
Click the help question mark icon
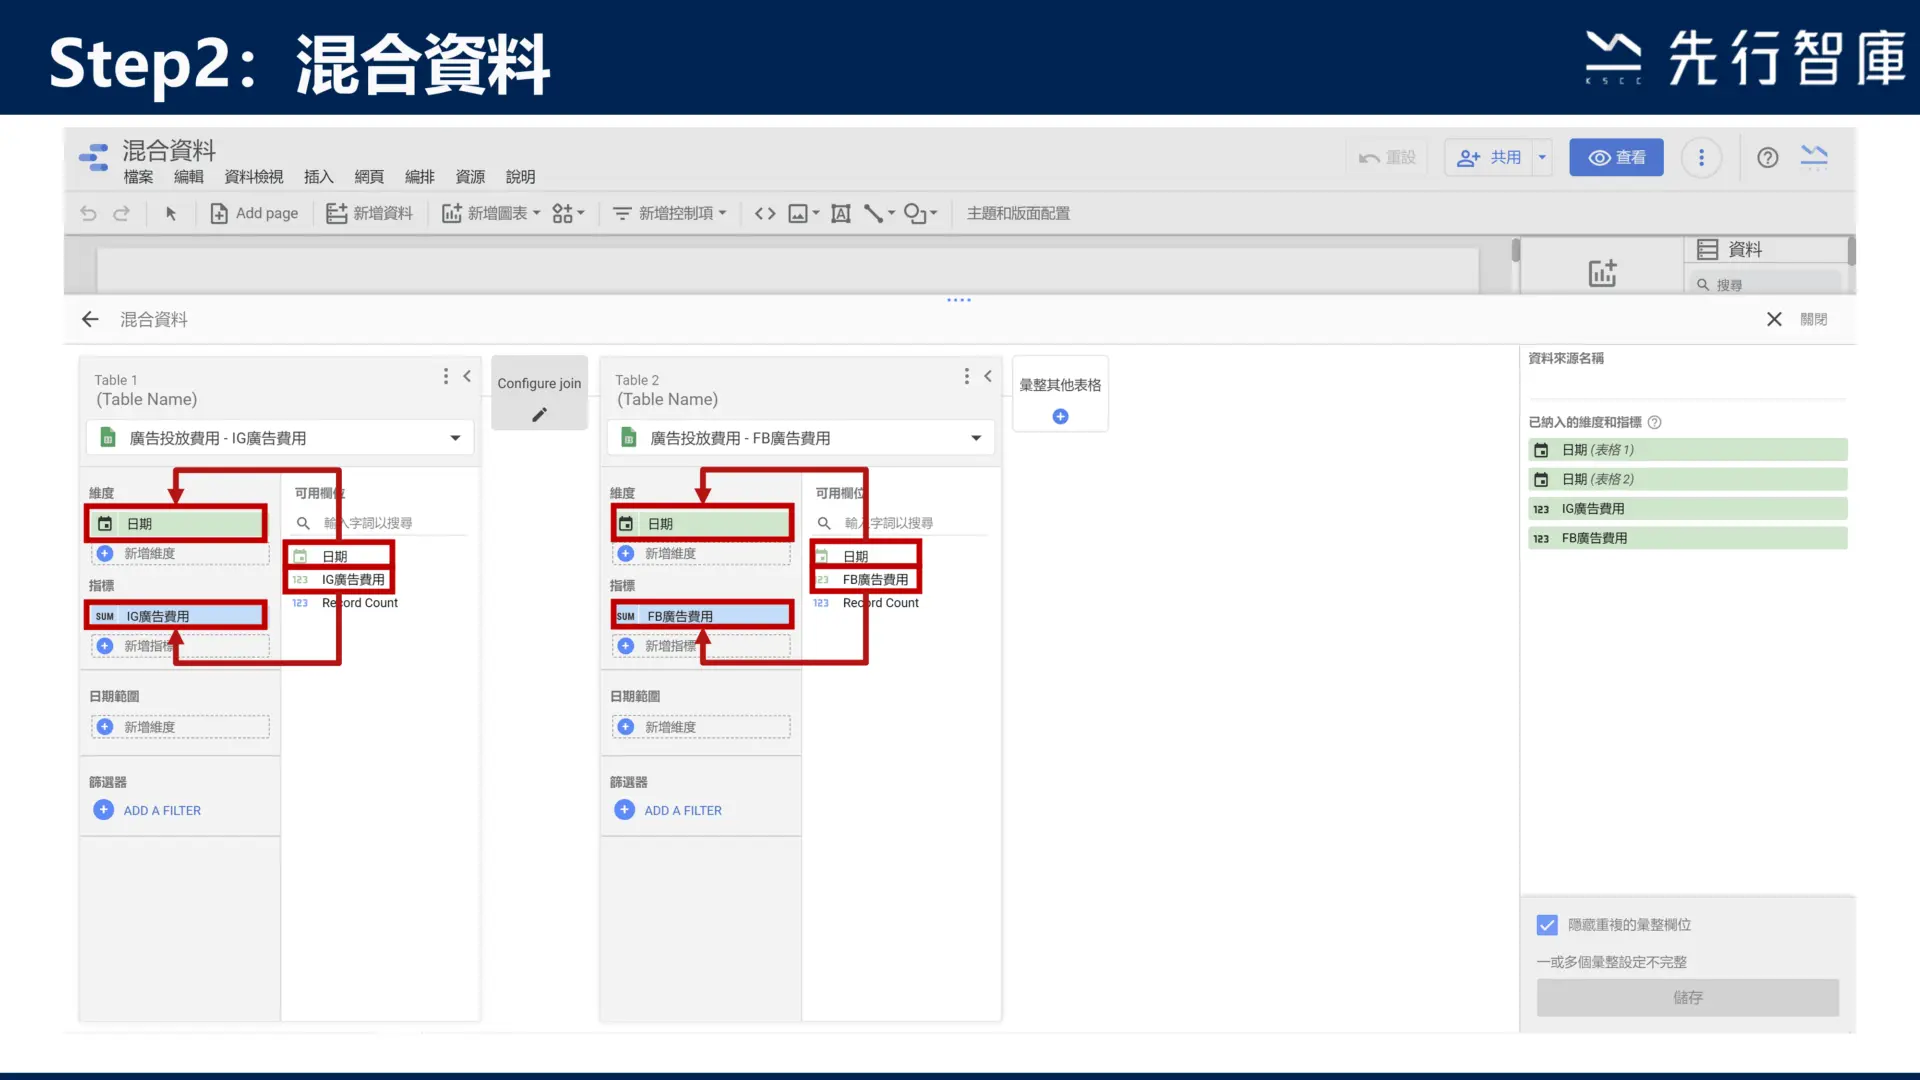[x=1767, y=157]
